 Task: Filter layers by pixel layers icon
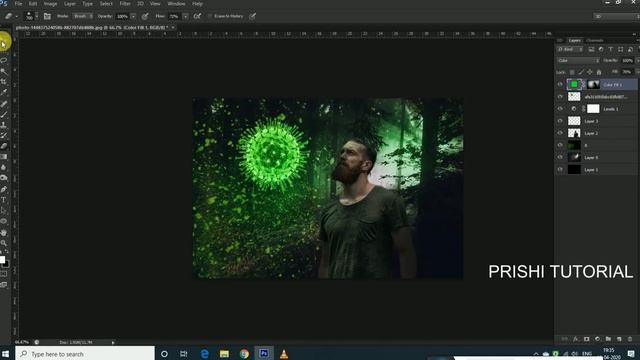click(x=591, y=49)
